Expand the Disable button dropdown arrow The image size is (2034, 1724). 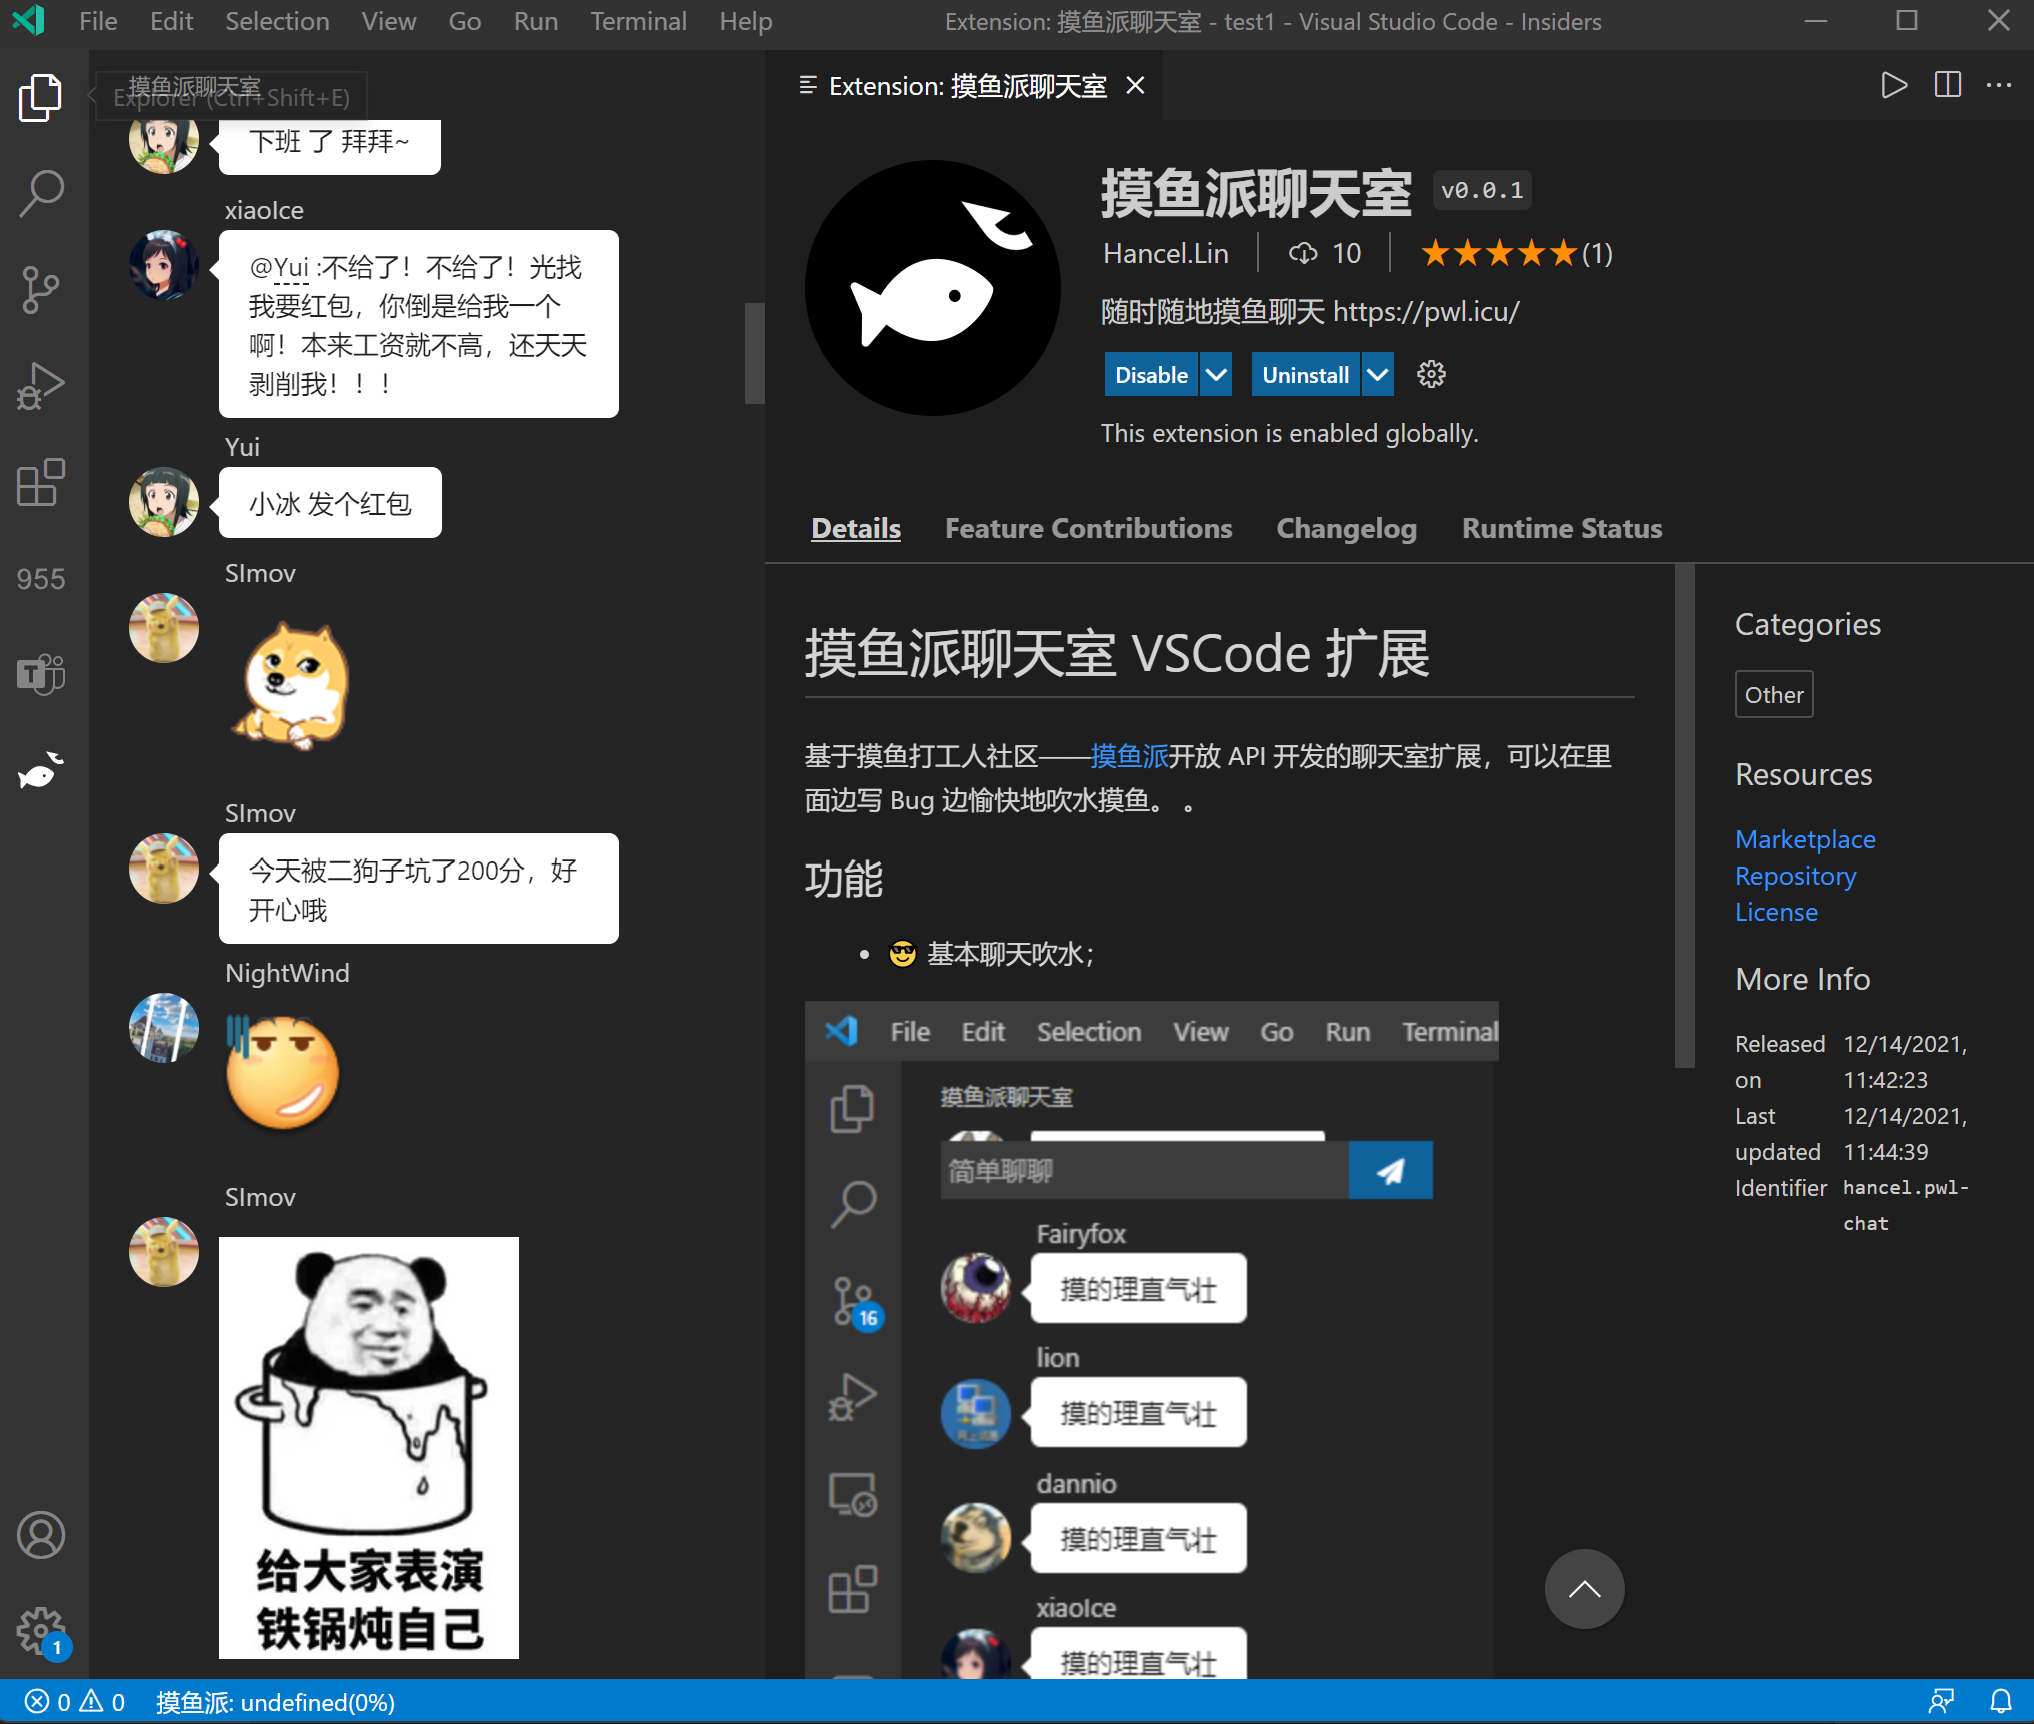click(1216, 375)
